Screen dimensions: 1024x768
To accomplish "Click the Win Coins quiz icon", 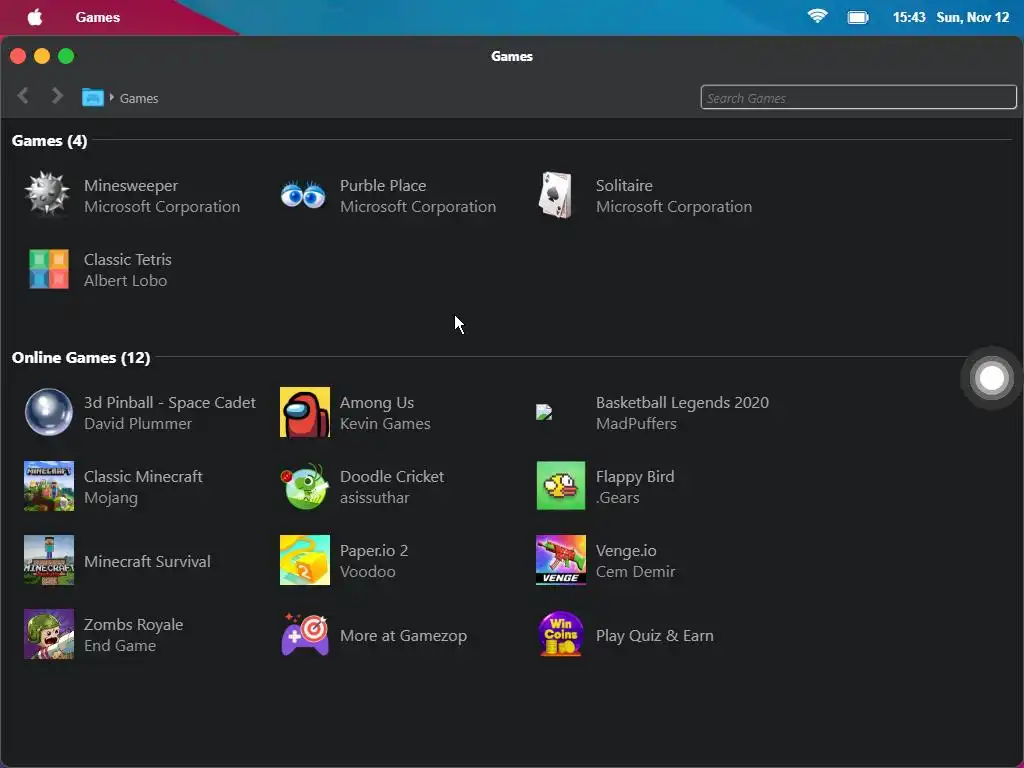I will click(x=561, y=634).
